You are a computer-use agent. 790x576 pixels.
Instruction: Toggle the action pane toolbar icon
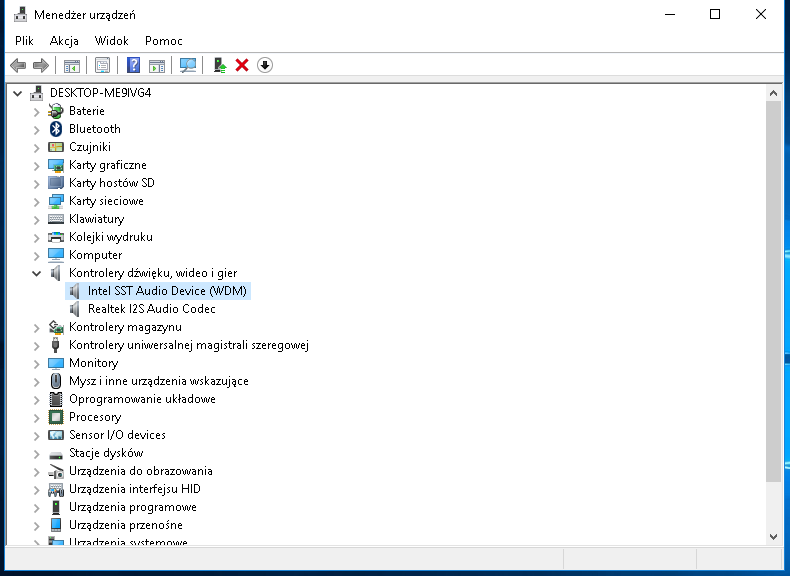coord(157,66)
